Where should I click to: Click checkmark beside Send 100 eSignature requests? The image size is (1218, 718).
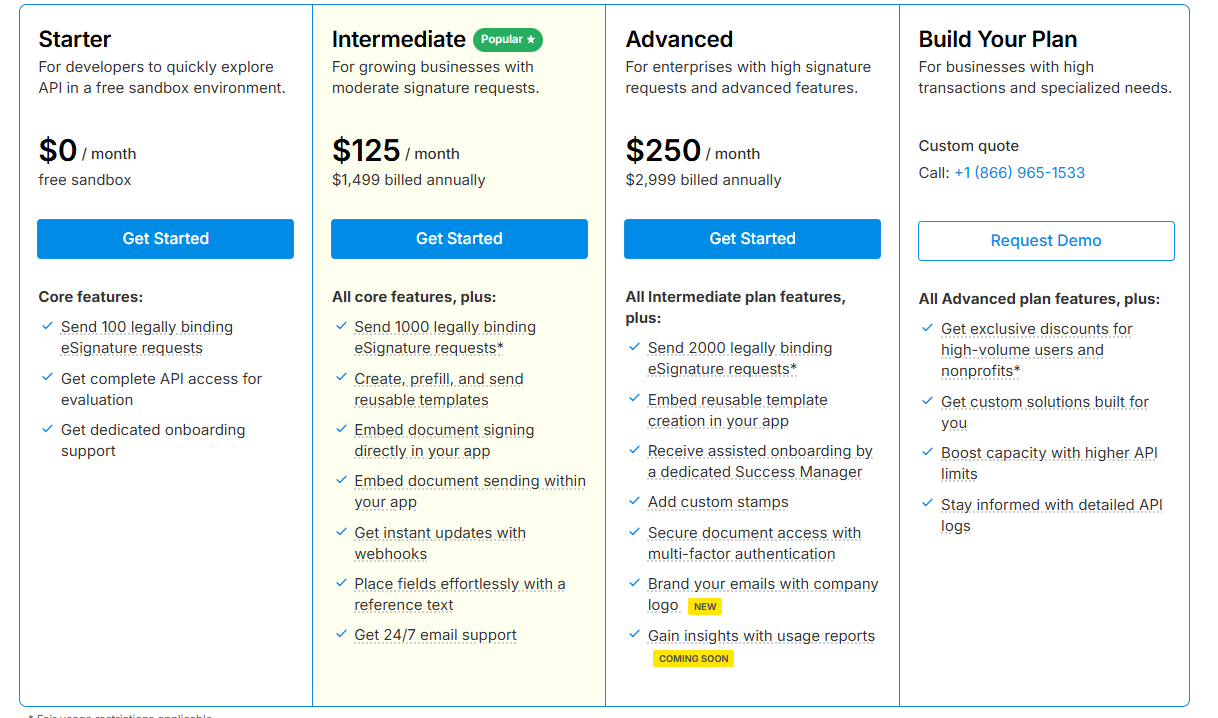[x=48, y=326]
